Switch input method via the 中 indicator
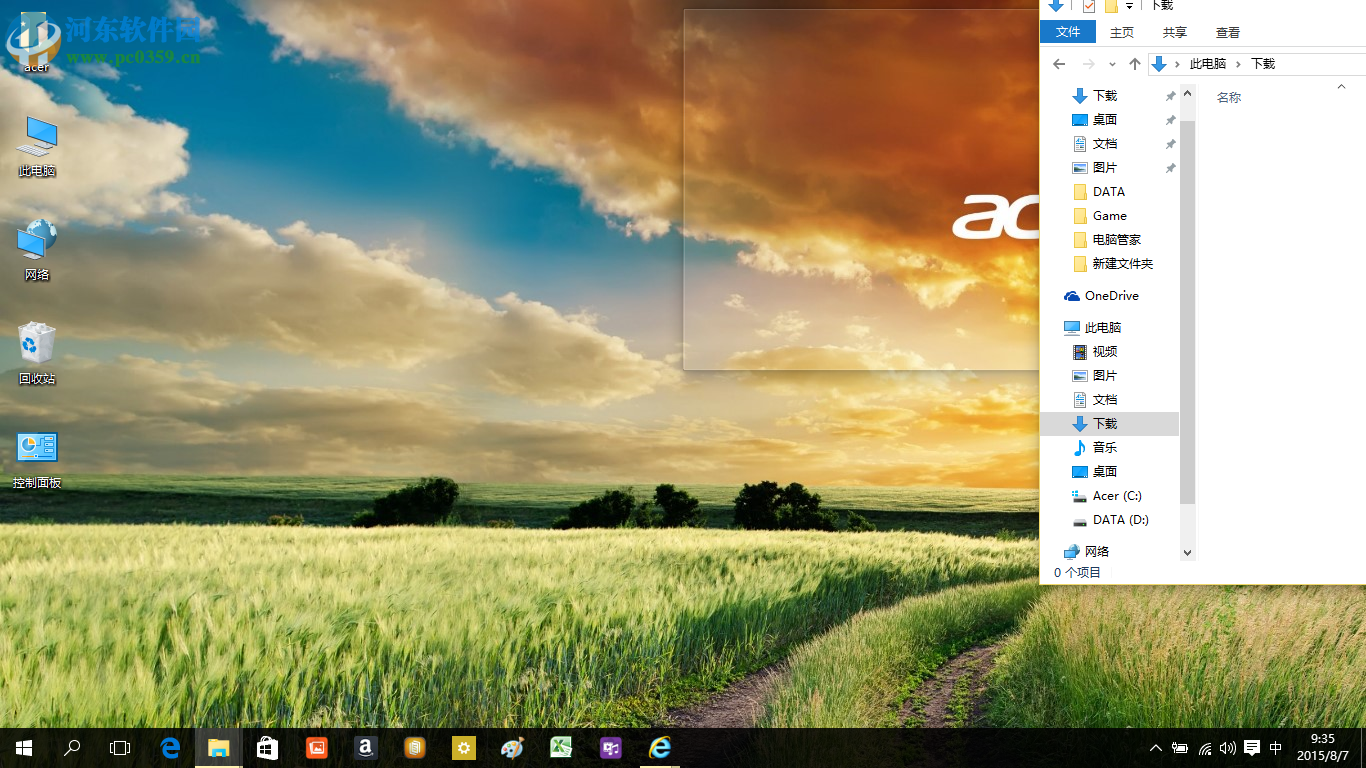1366x768 pixels. [1276, 747]
